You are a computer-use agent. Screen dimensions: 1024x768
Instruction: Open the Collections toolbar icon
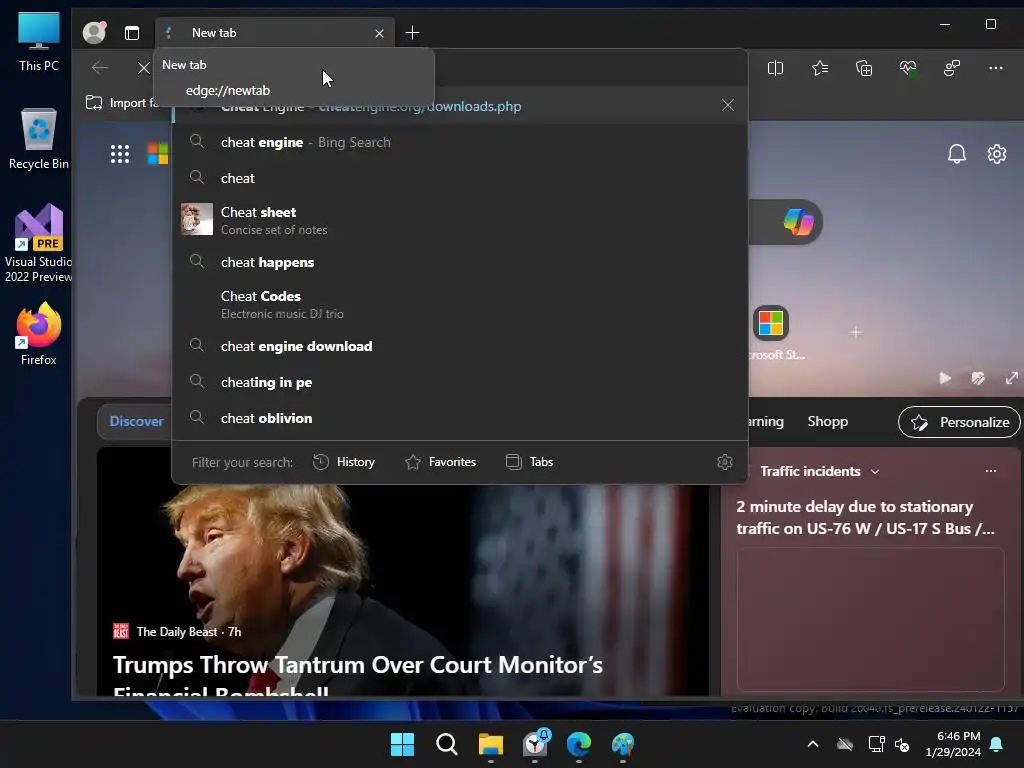864,68
